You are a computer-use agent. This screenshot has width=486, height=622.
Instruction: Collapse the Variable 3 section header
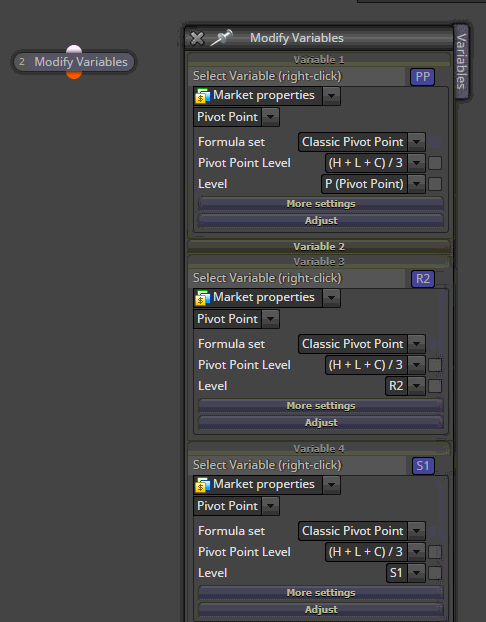(319, 262)
